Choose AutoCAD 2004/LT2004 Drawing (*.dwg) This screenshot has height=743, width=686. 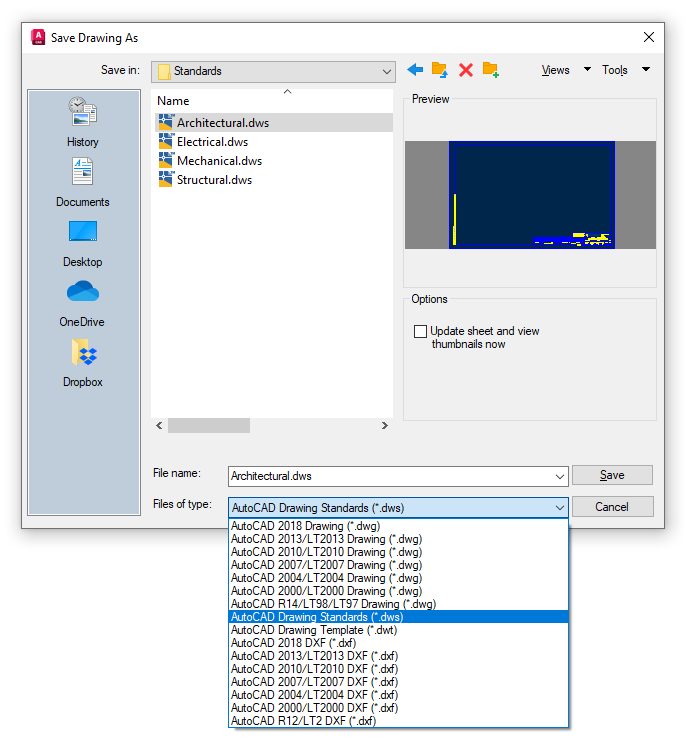coord(398,578)
